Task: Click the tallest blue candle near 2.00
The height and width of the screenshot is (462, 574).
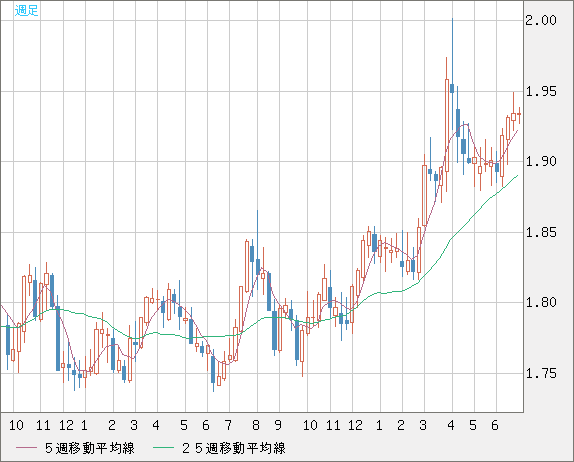Action: coord(452,73)
